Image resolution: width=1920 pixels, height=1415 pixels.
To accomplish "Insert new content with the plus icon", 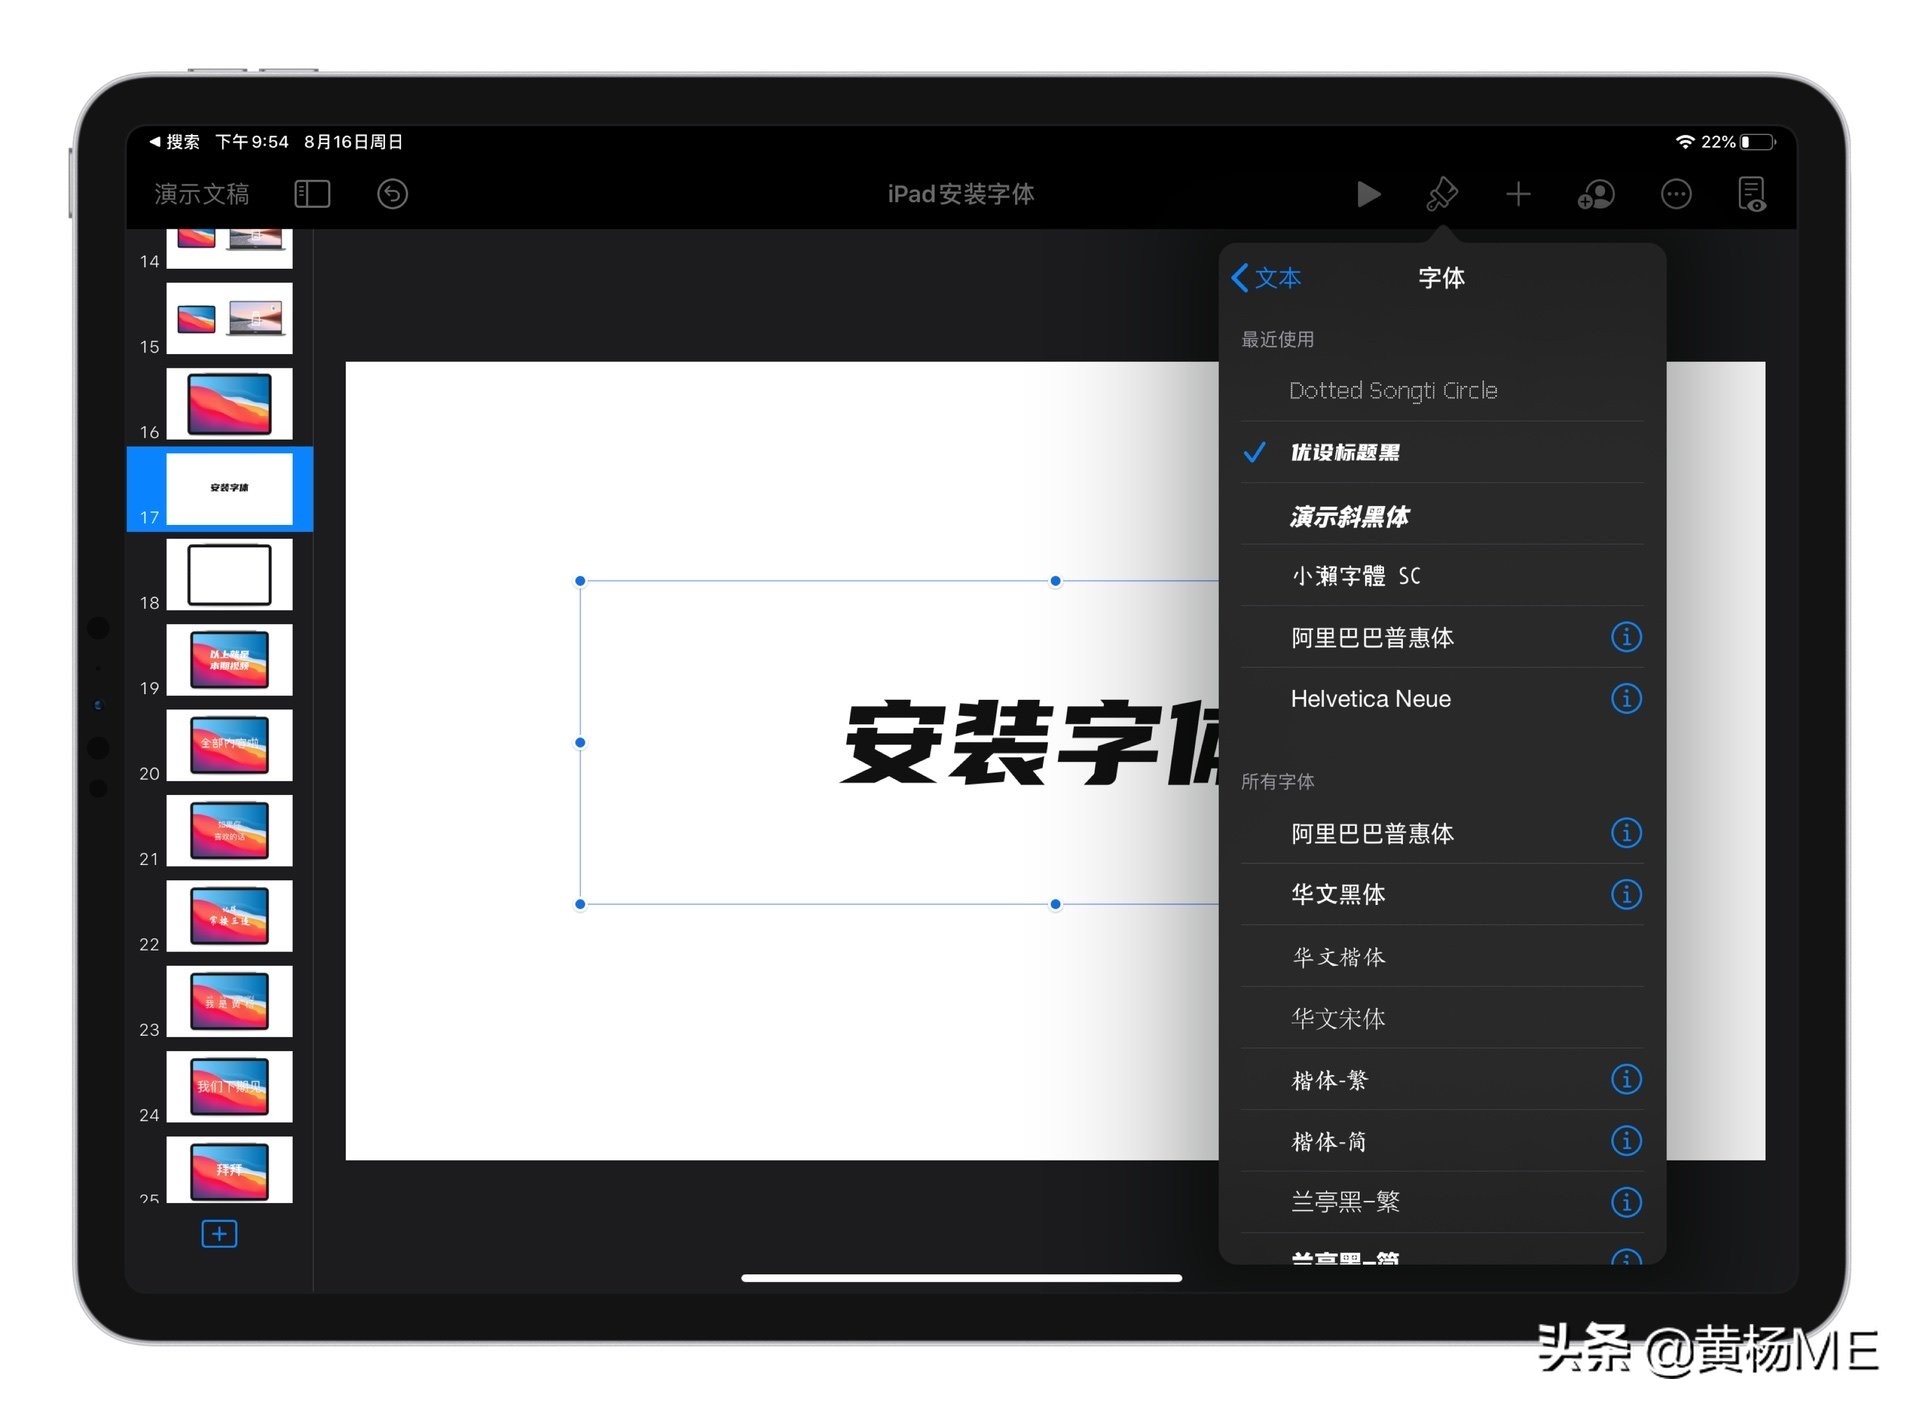I will click(1517, 194).
